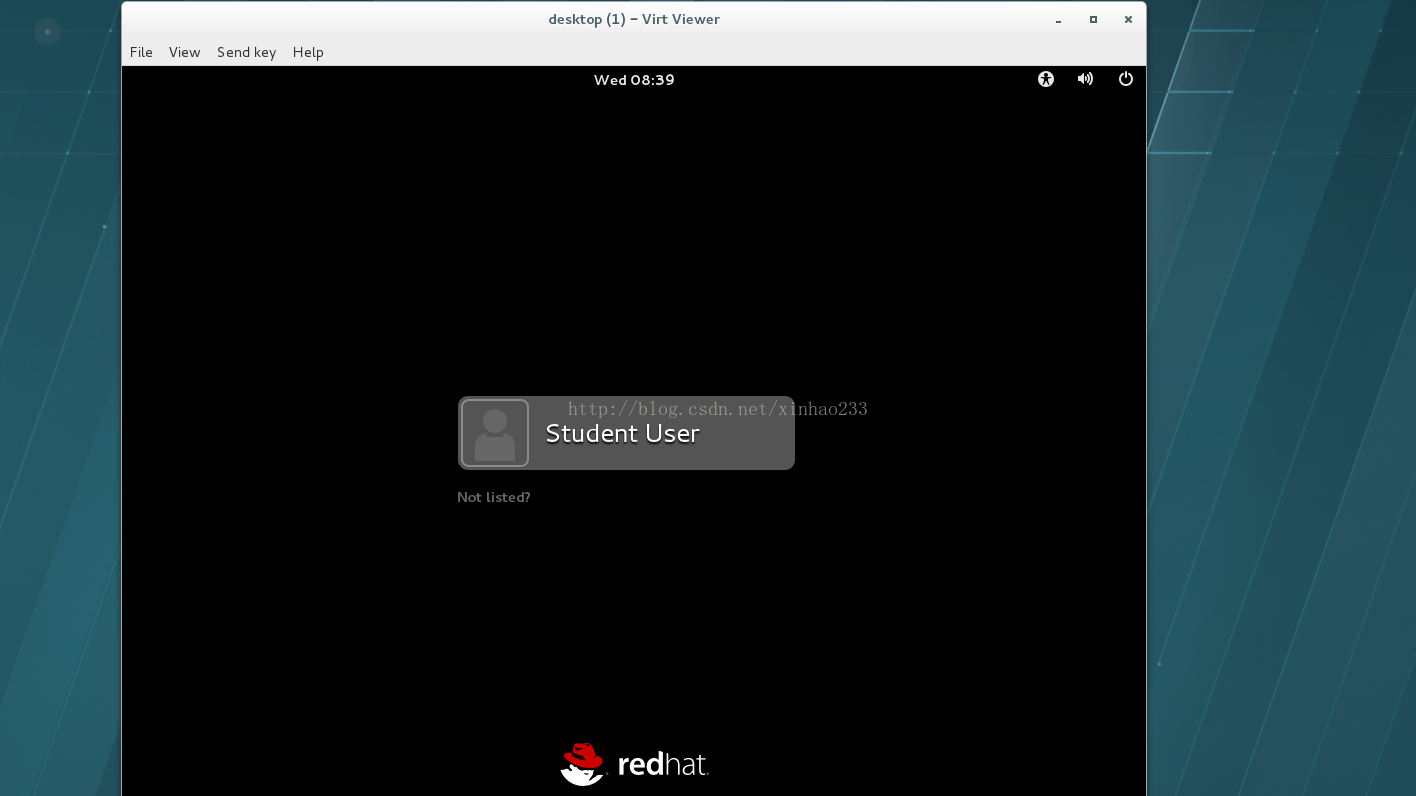Minimize the Virt Viewer window

1058,20
